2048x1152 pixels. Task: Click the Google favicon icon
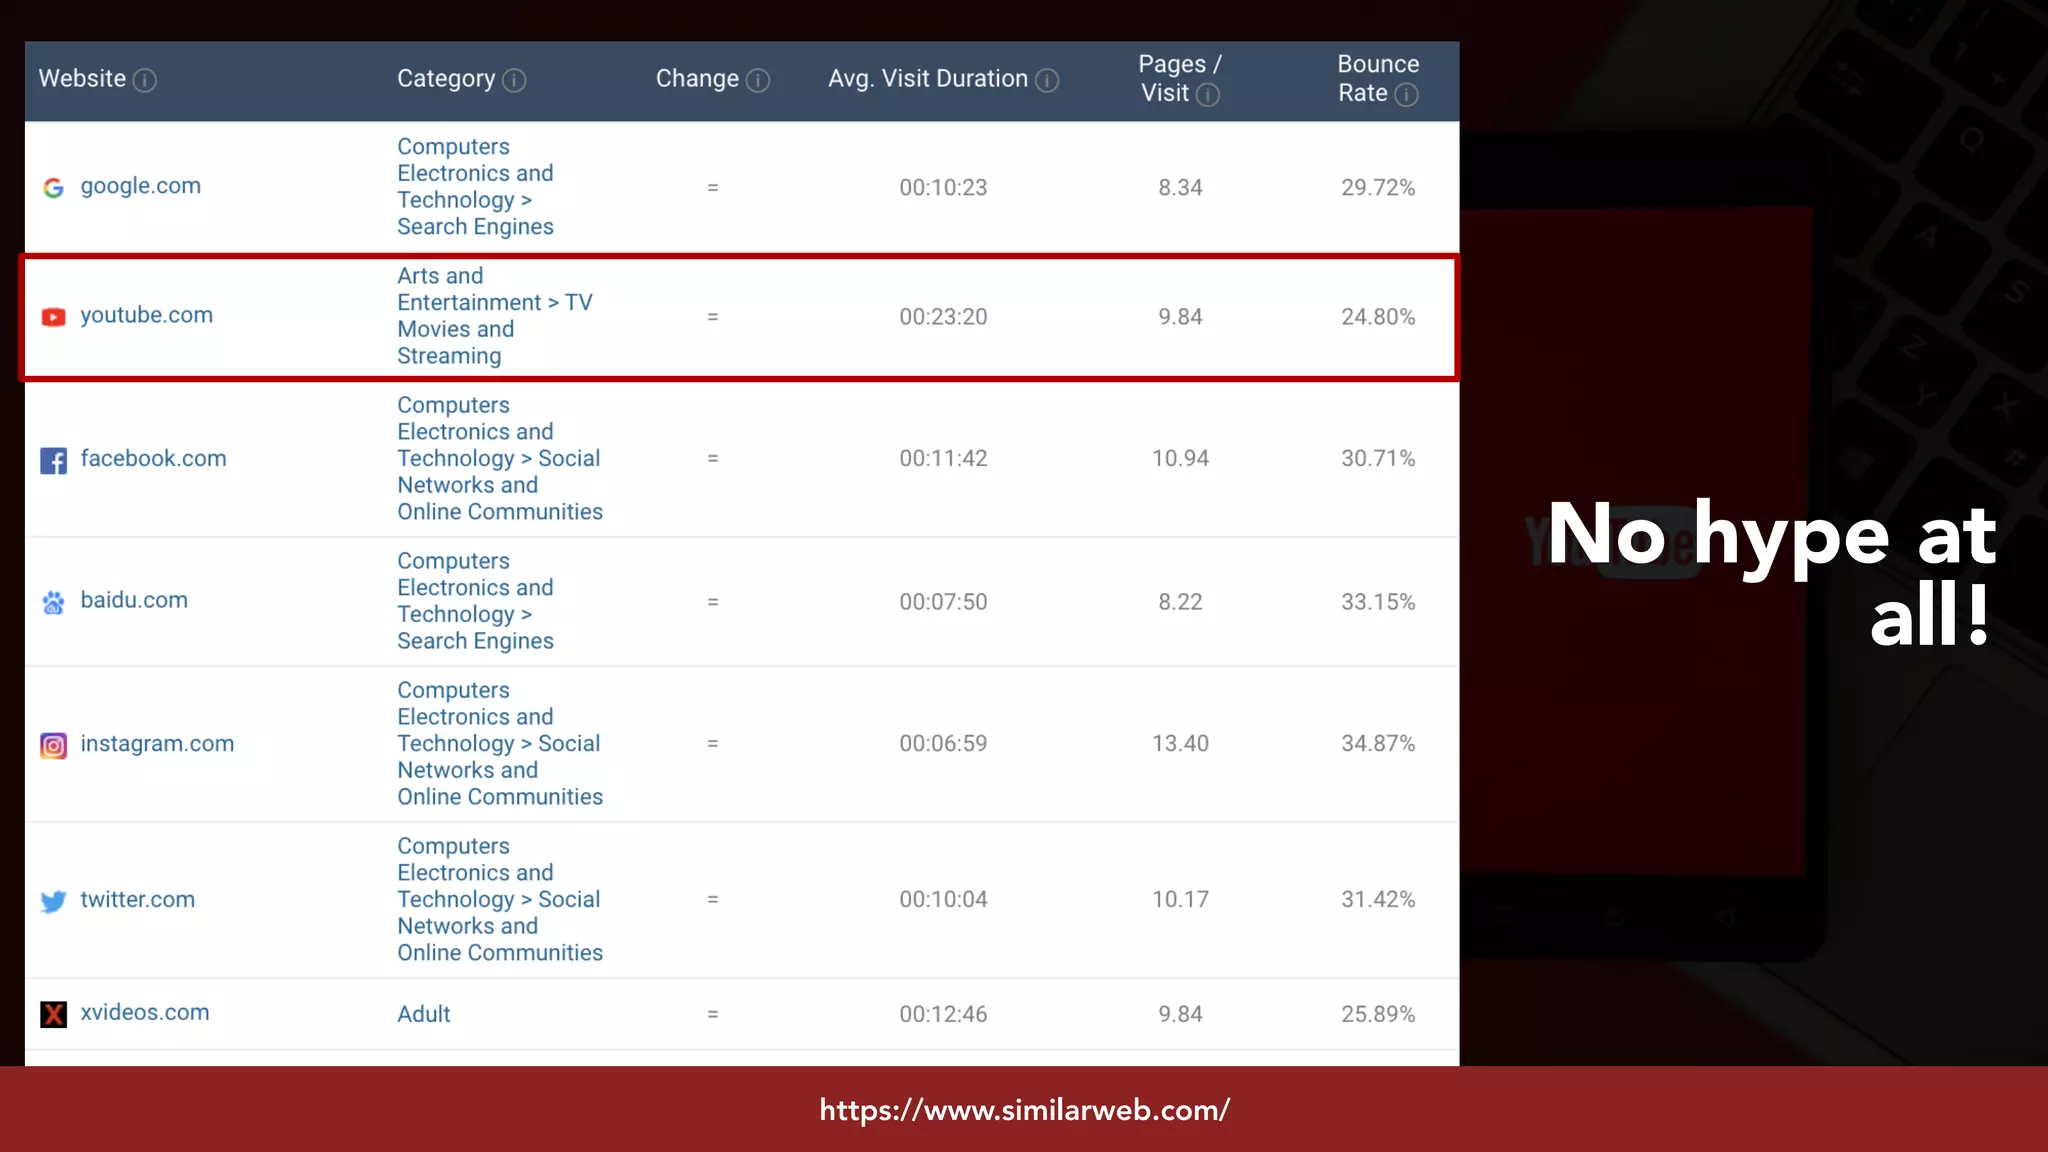54,187
